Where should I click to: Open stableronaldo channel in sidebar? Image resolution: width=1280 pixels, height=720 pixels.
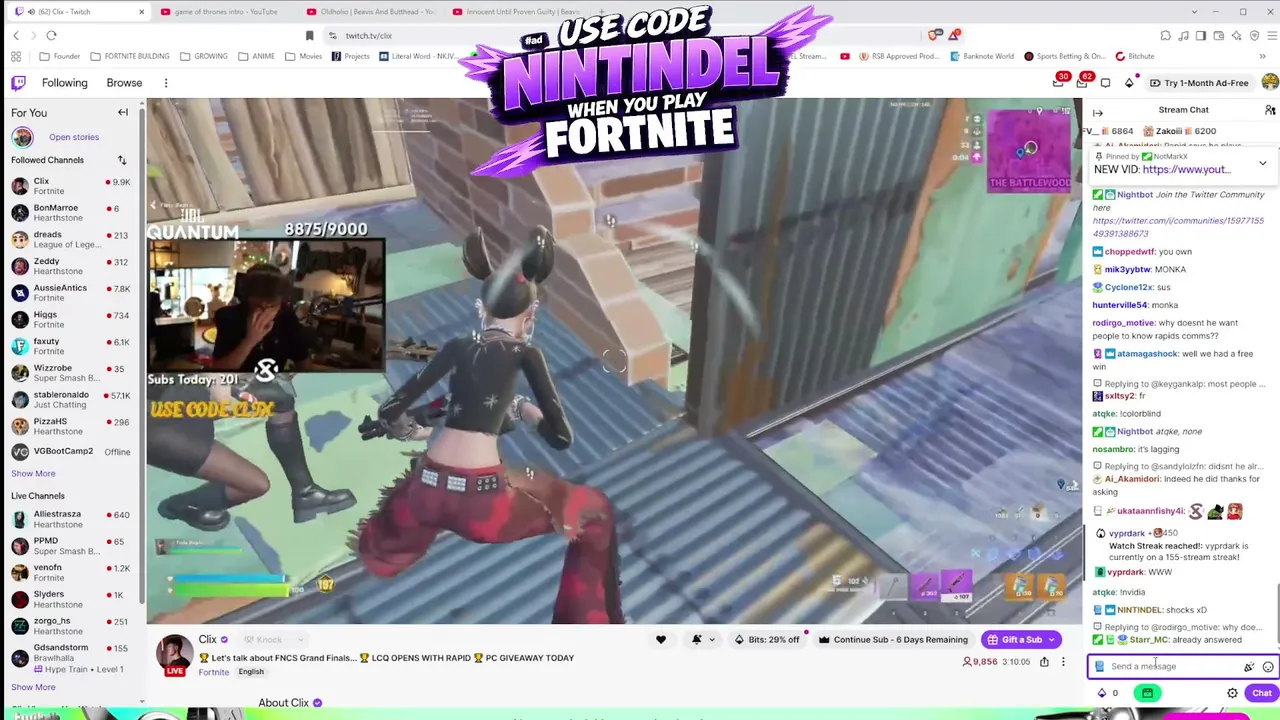click(72, 399)
